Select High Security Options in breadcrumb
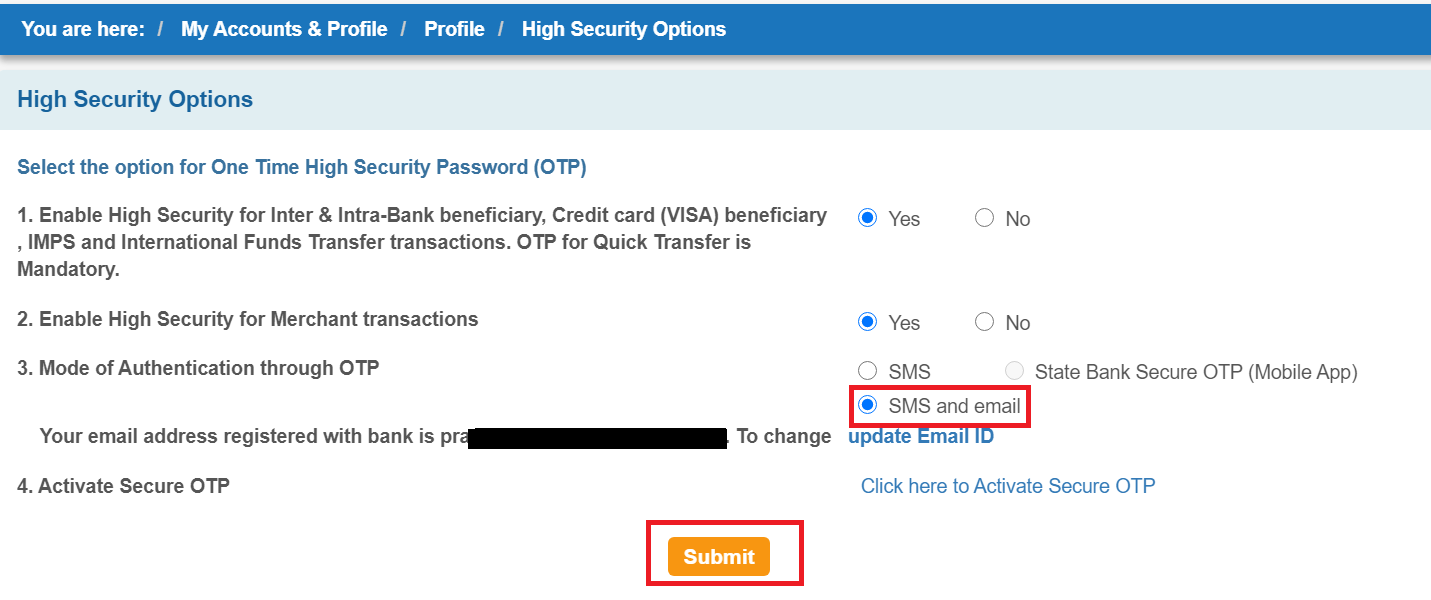Image resolution: width=1431 pixels, height=600 pixels. click(623, 29)
